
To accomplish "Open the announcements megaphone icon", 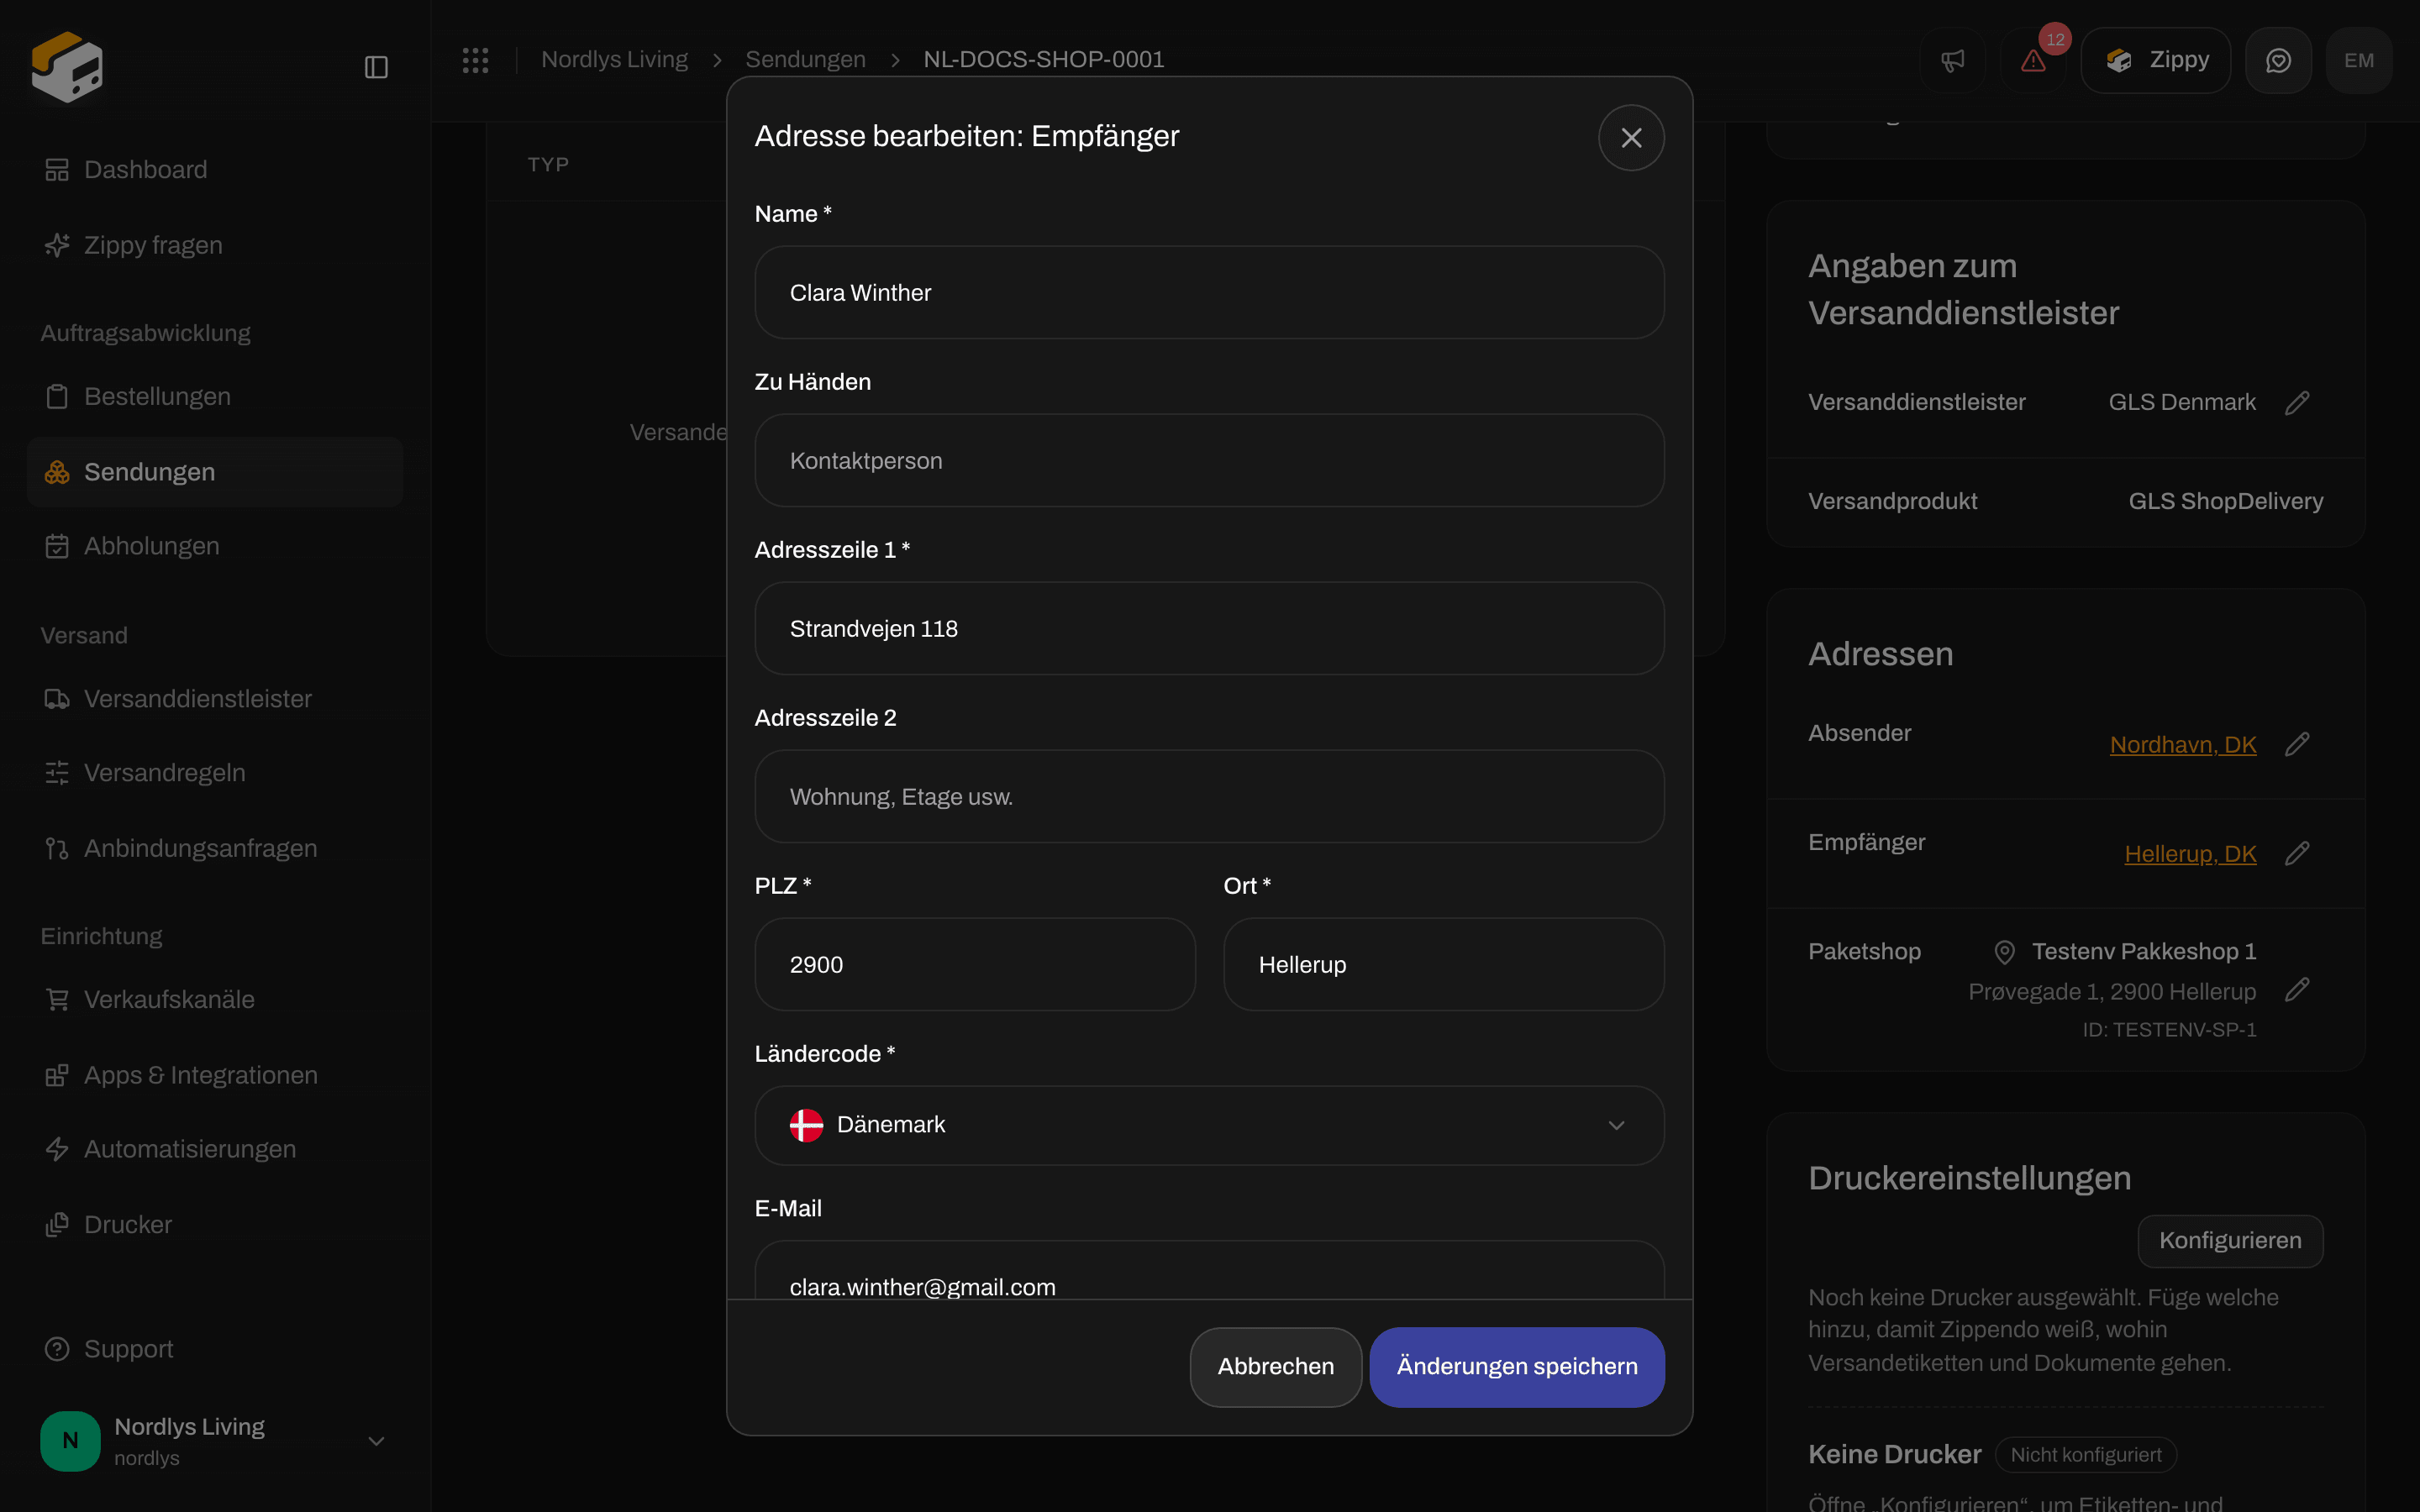I will 1952,60.
